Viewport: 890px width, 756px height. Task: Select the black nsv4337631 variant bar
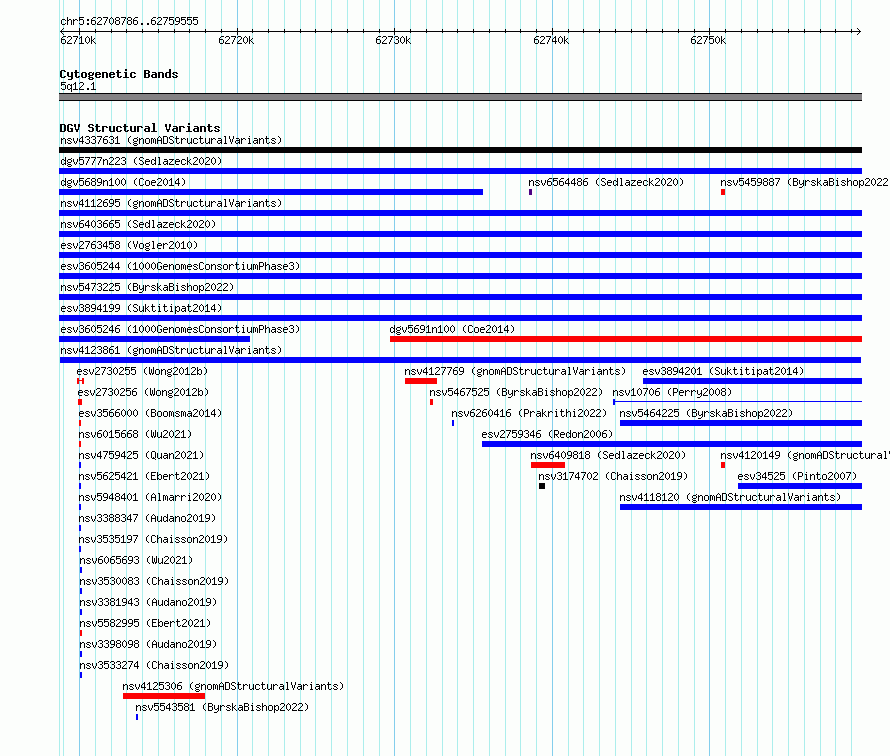pyautogui.click(x=460, y=150)
